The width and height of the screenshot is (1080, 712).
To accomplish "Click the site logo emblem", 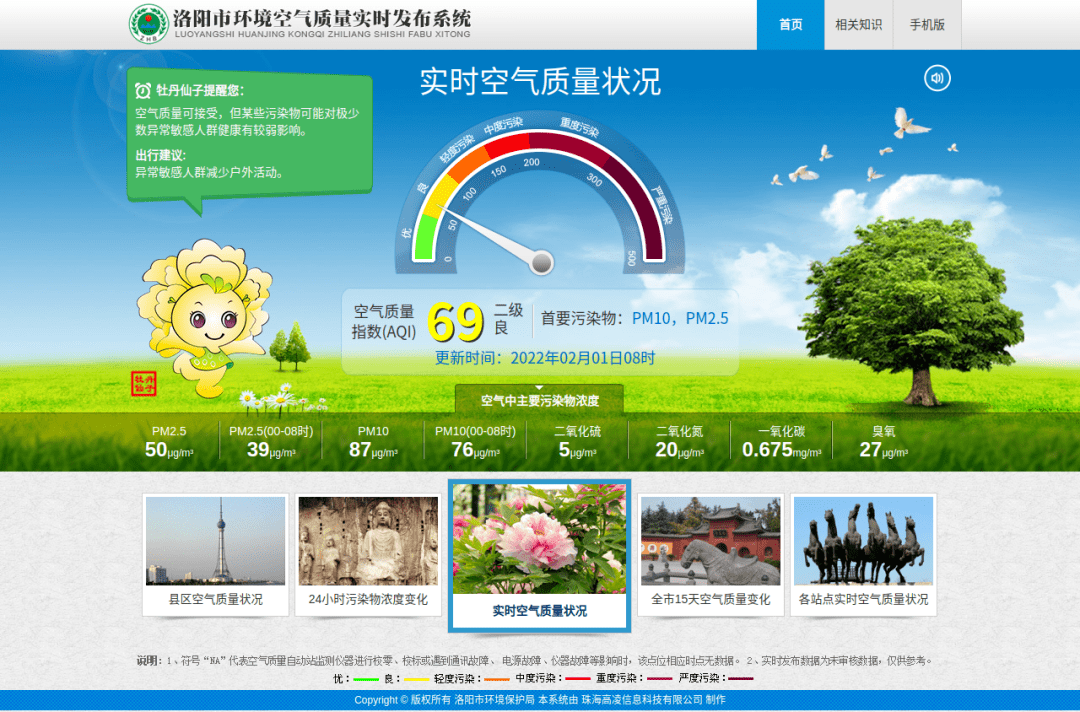I will [149, 24].
